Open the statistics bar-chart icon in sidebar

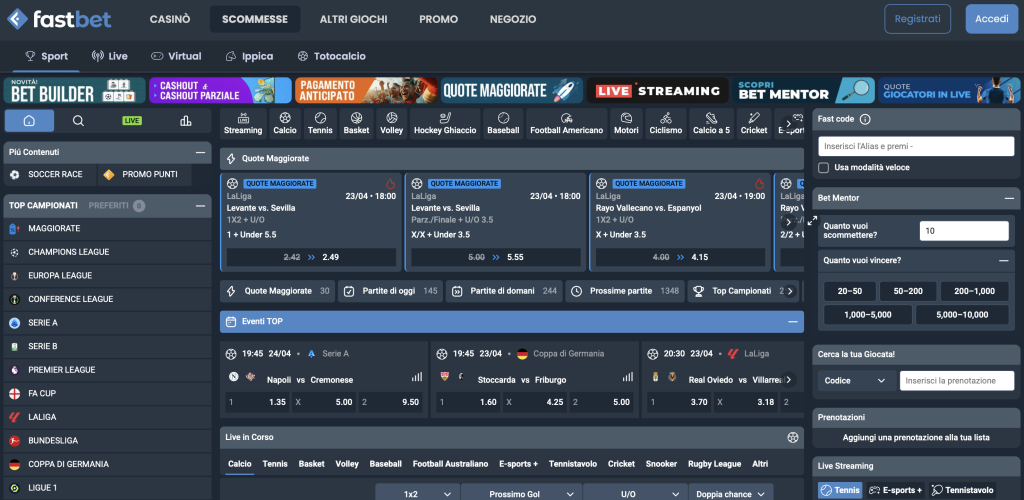[x=185, y=121]
